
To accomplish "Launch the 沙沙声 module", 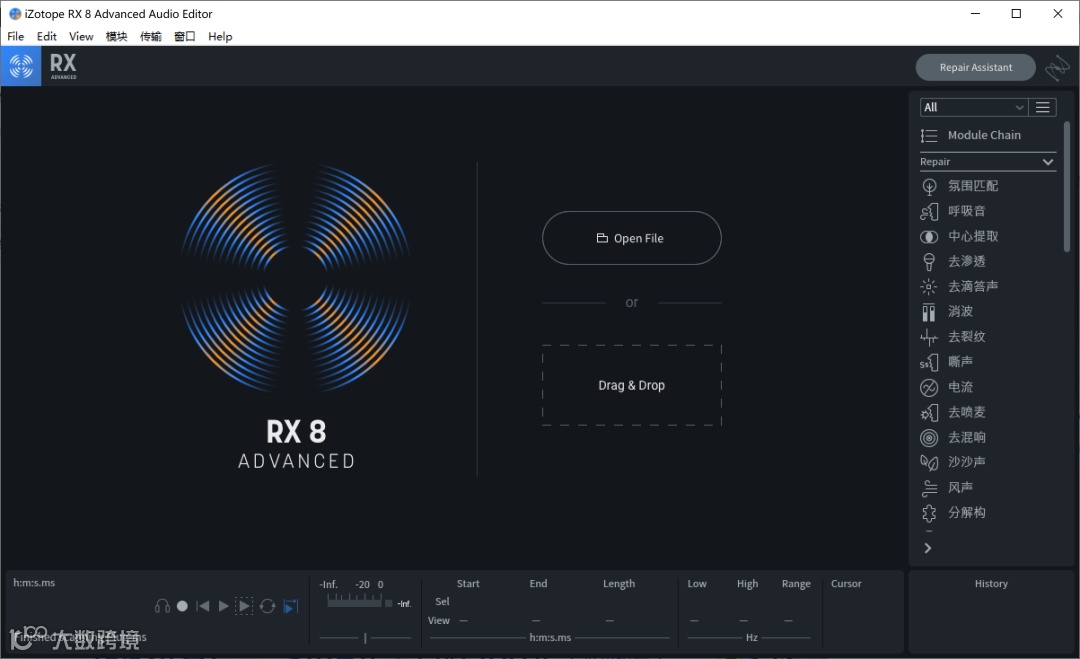I will click(x=953, y=462).
